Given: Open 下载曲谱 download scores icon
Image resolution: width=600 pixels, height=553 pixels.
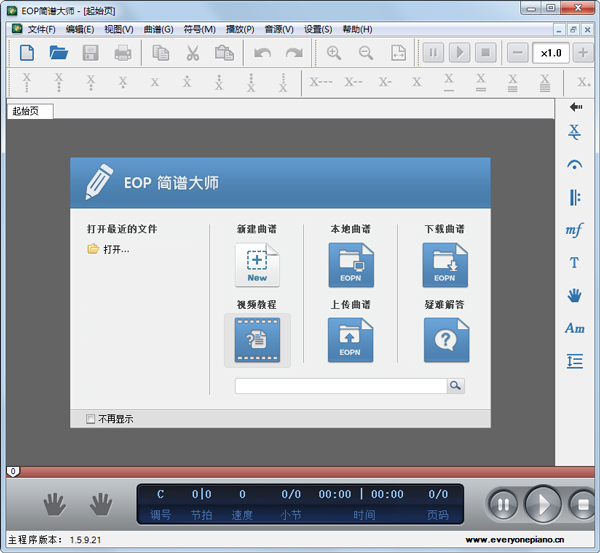Looking at the screenshot, I should tap(445, 265).
